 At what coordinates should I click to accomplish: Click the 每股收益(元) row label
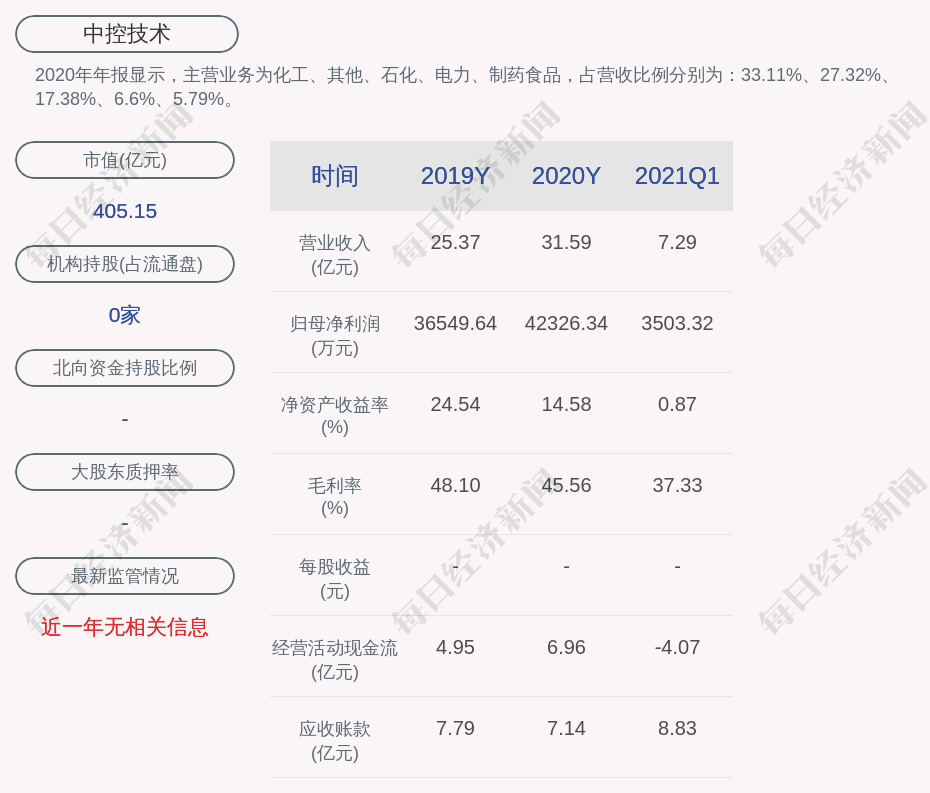[335, 579]
